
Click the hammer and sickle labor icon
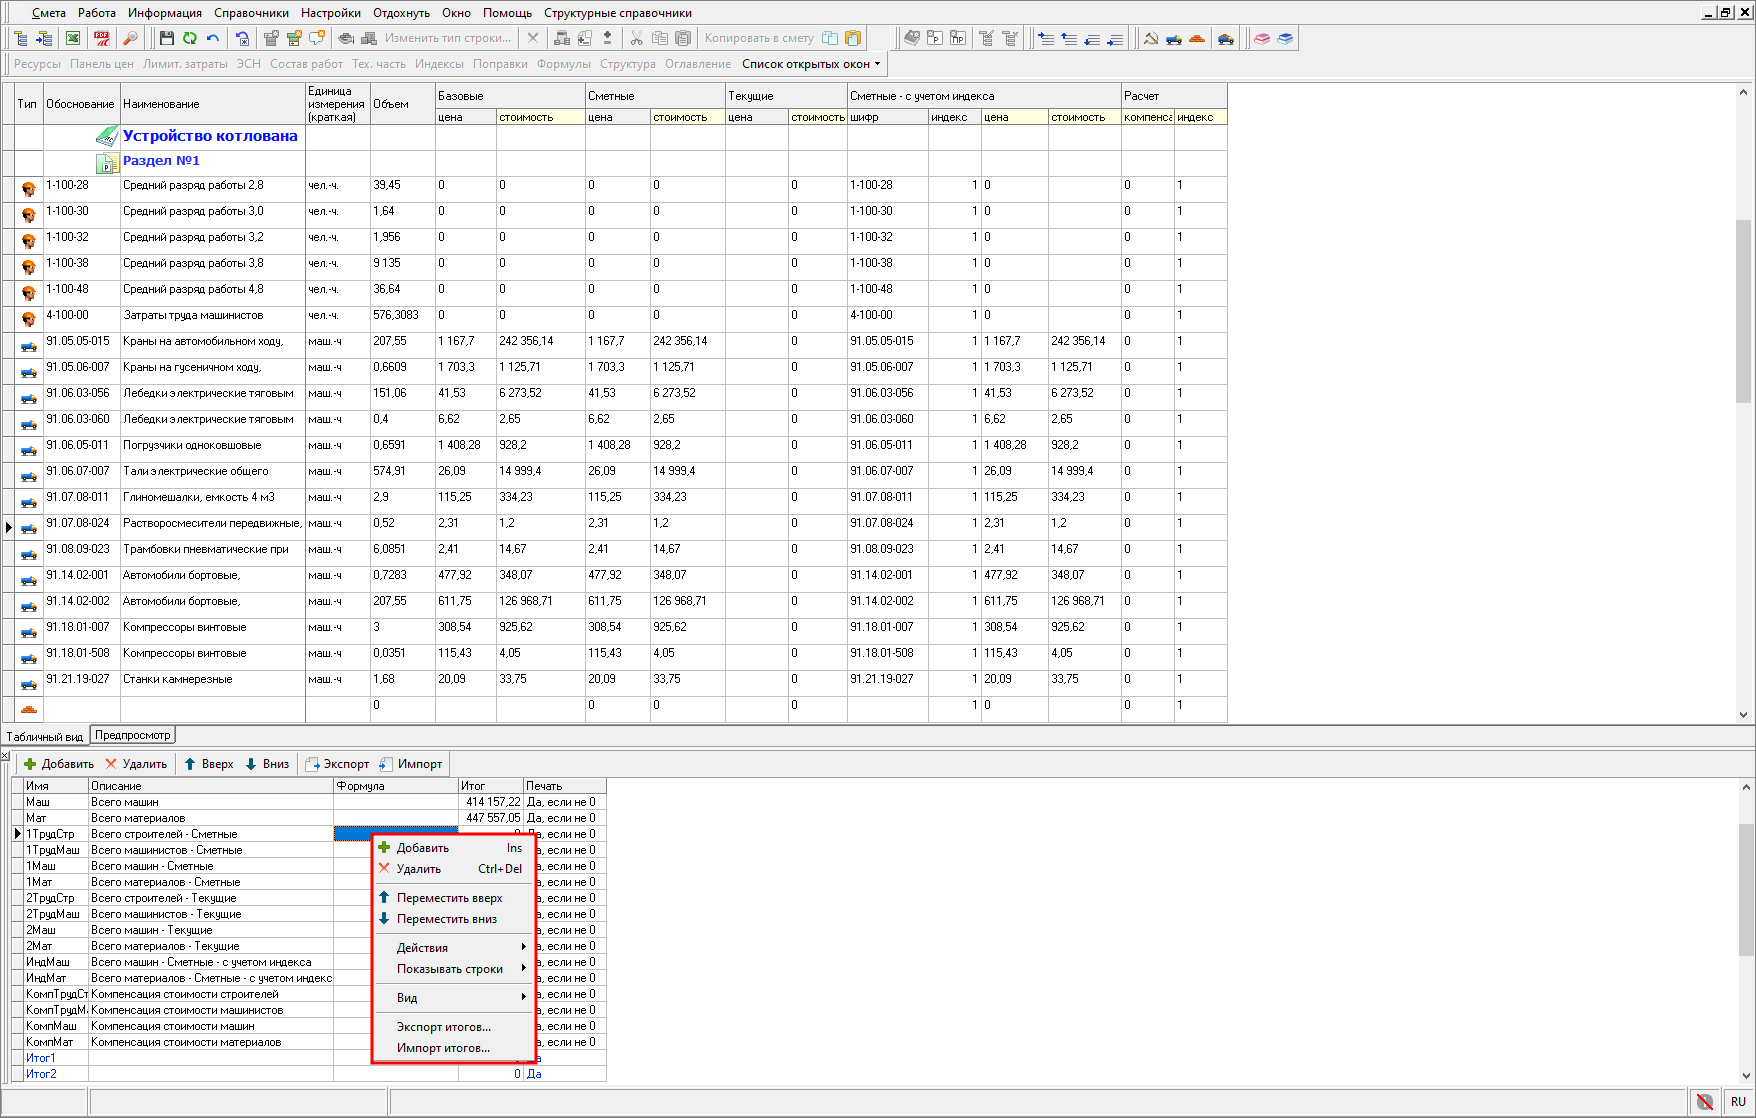1151,38
